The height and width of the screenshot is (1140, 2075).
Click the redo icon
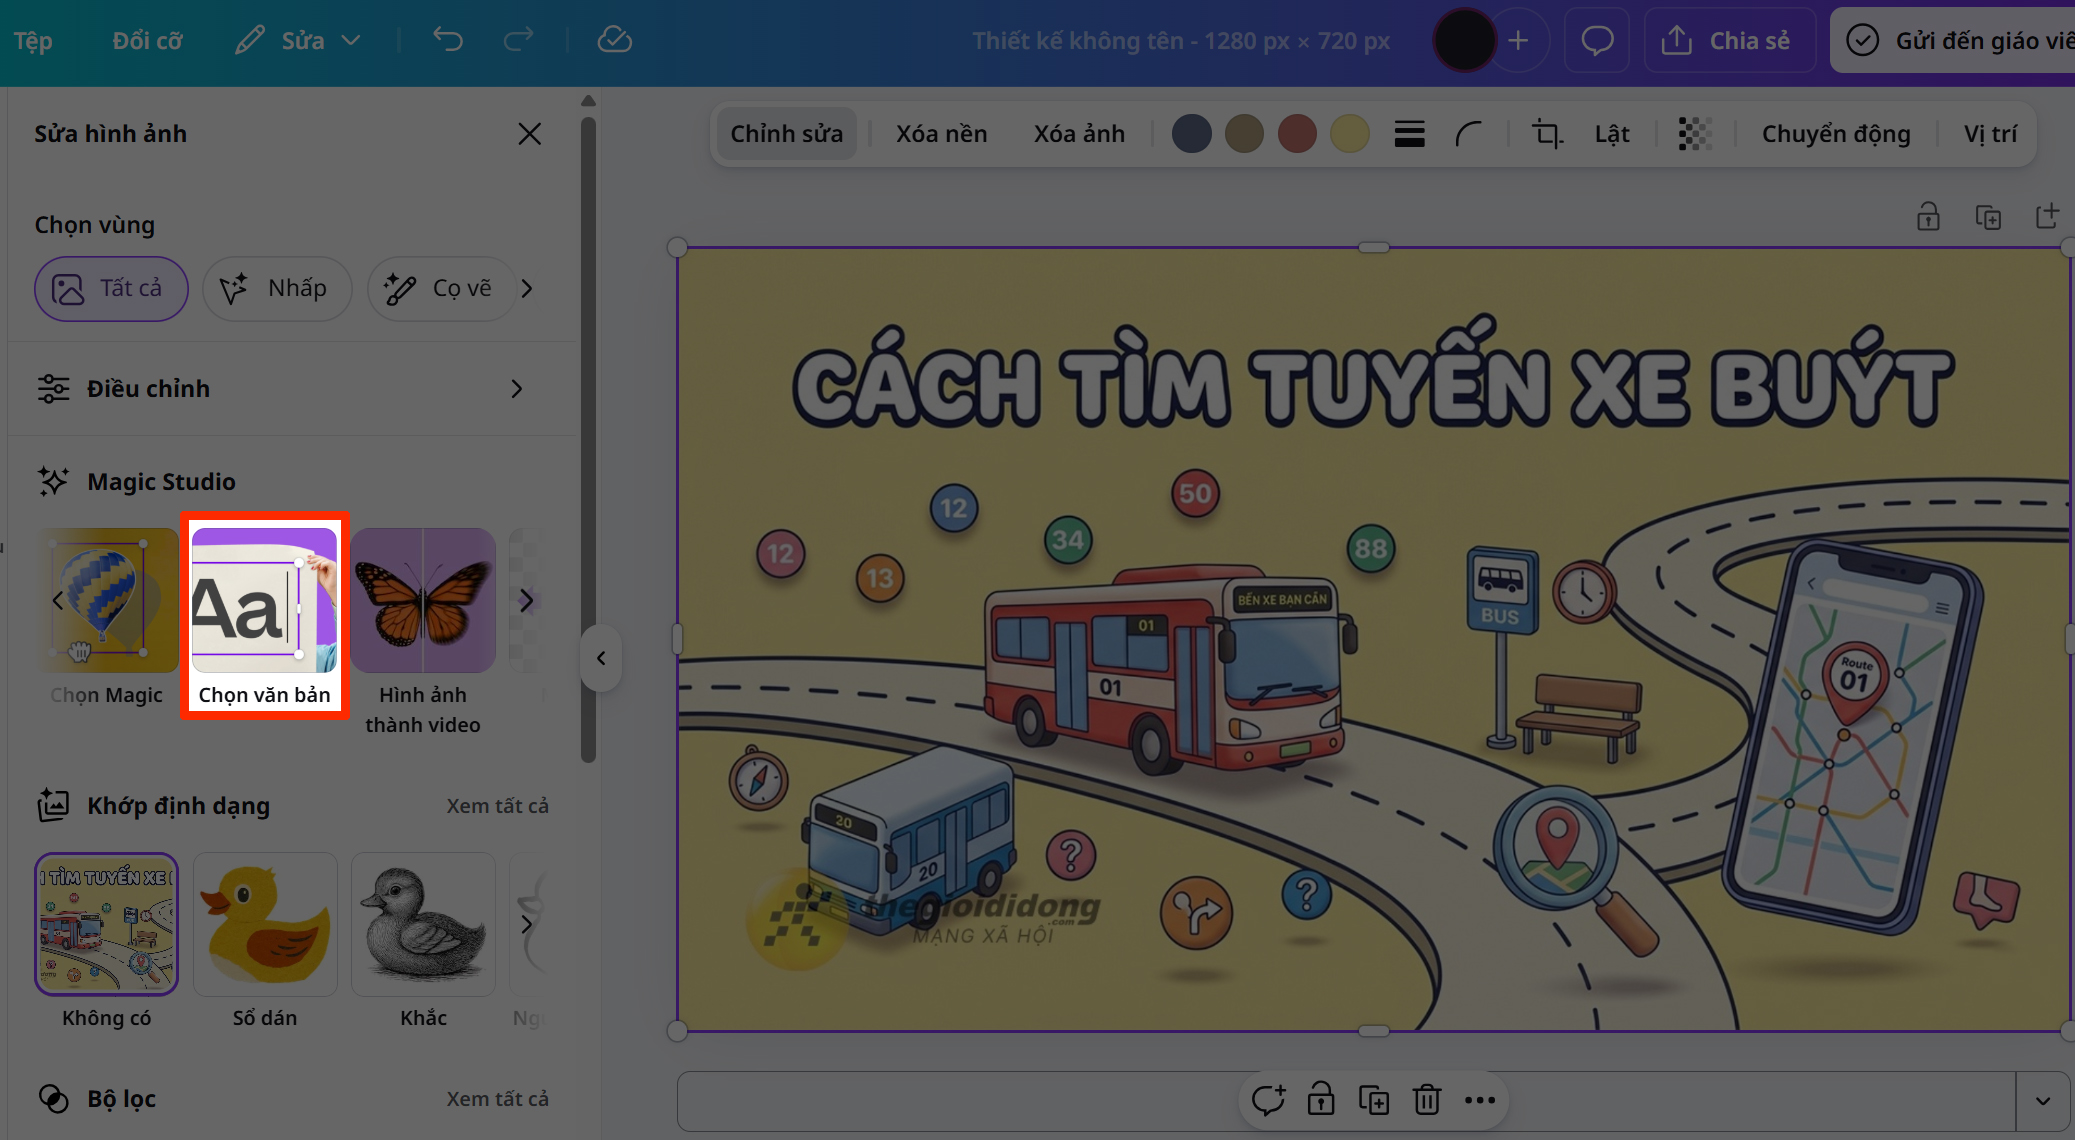click(x=519, y=40)
